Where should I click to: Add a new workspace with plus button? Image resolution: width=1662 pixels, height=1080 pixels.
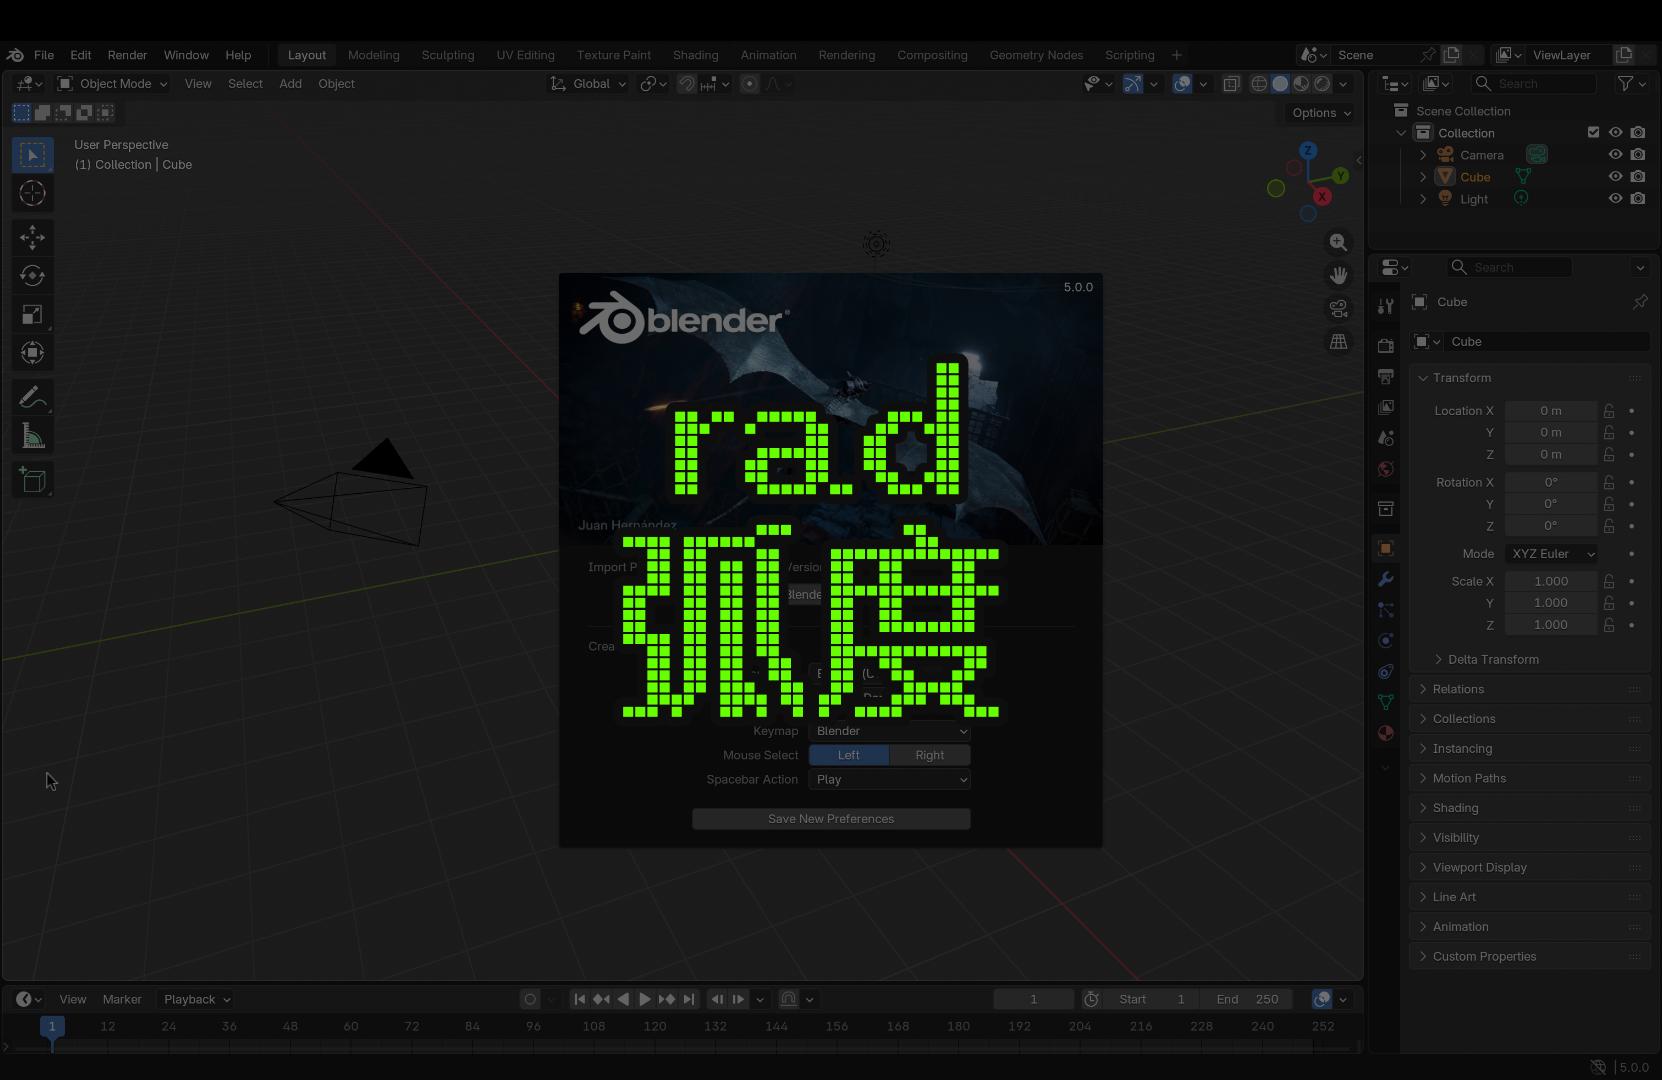point(1177,55)
